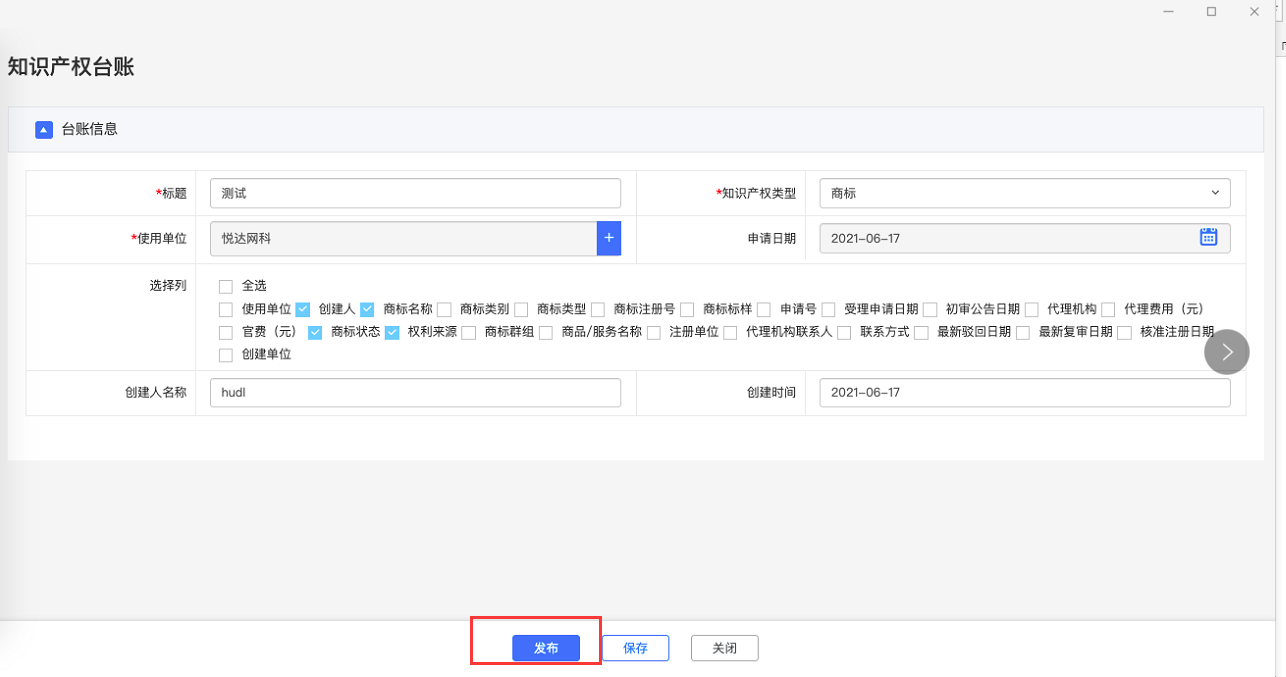Click the 保存 button
This screenshot has width=1286, height=677.
click(x=635, y=648)
